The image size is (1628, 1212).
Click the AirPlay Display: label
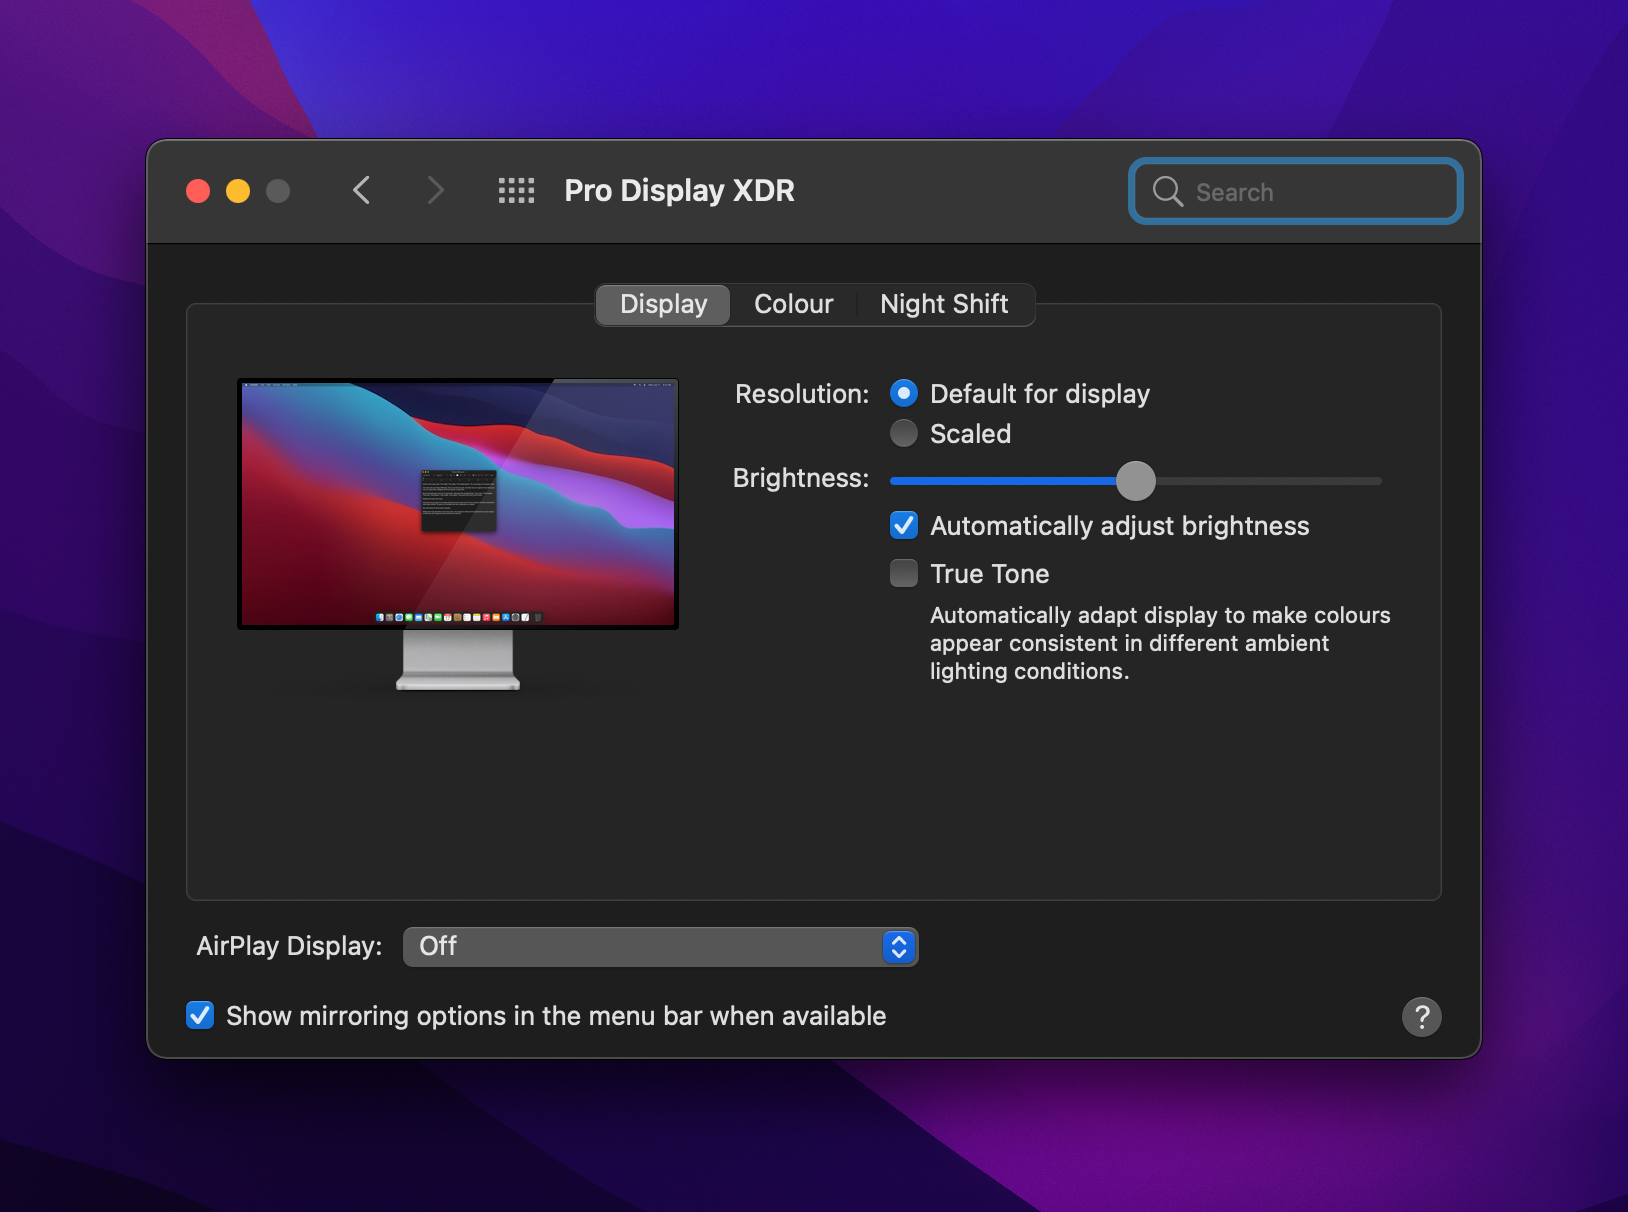pyautogui.click(x=290, y=946)
